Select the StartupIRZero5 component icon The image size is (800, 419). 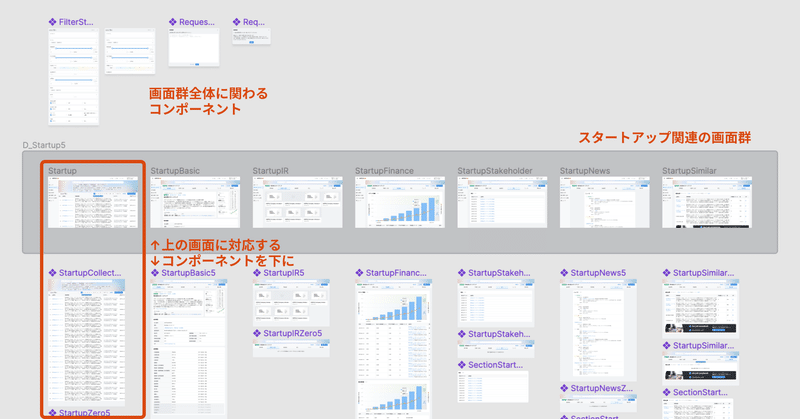(257, 333)
